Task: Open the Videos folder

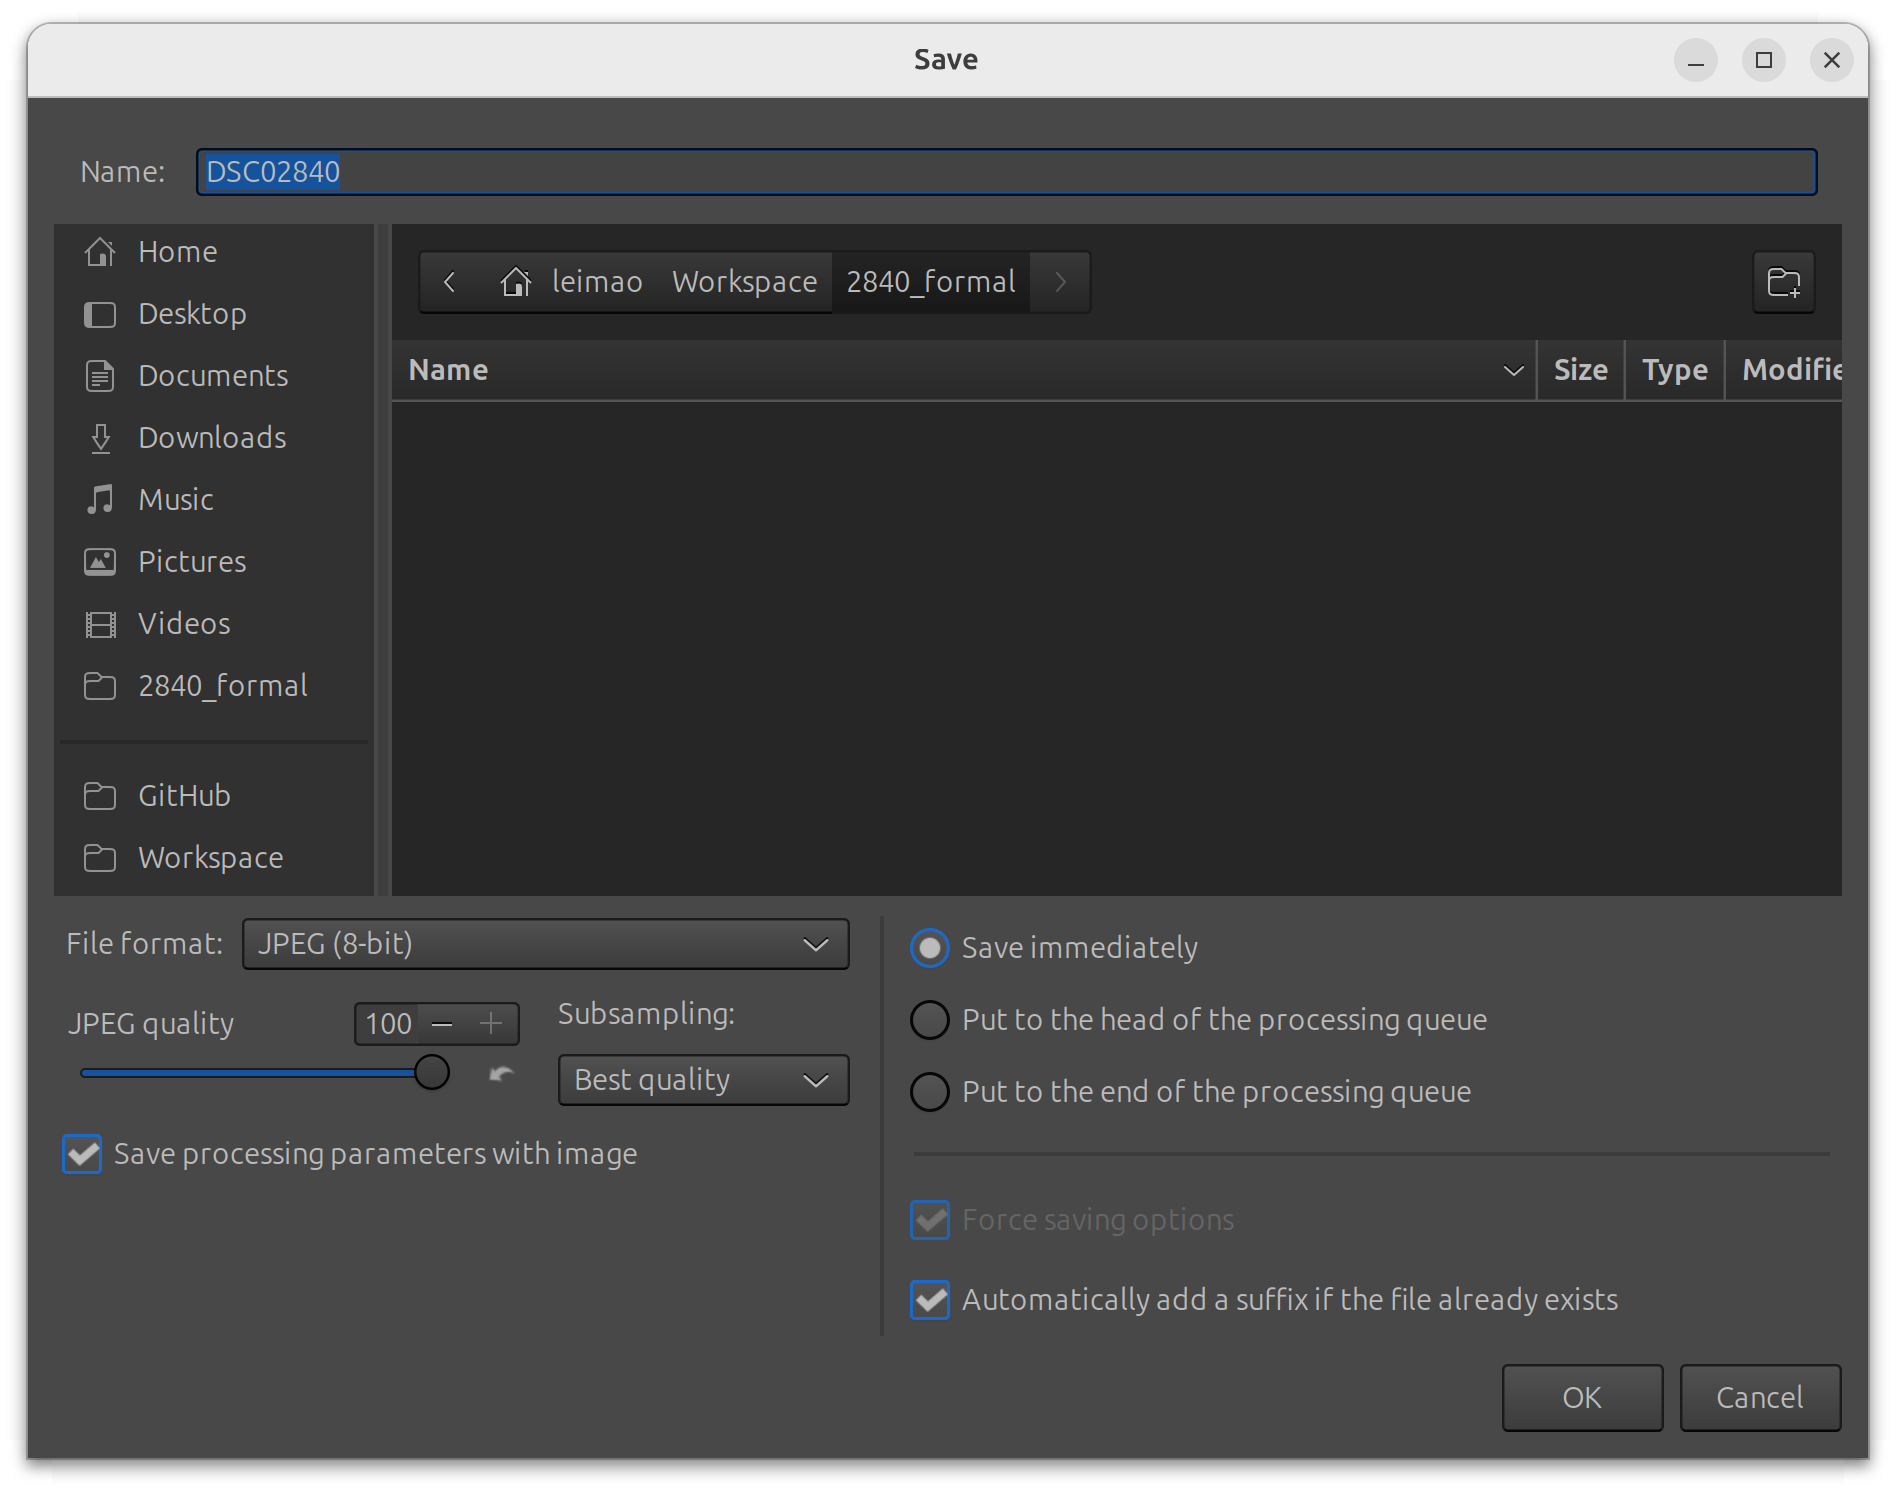Action: [184, 623]
